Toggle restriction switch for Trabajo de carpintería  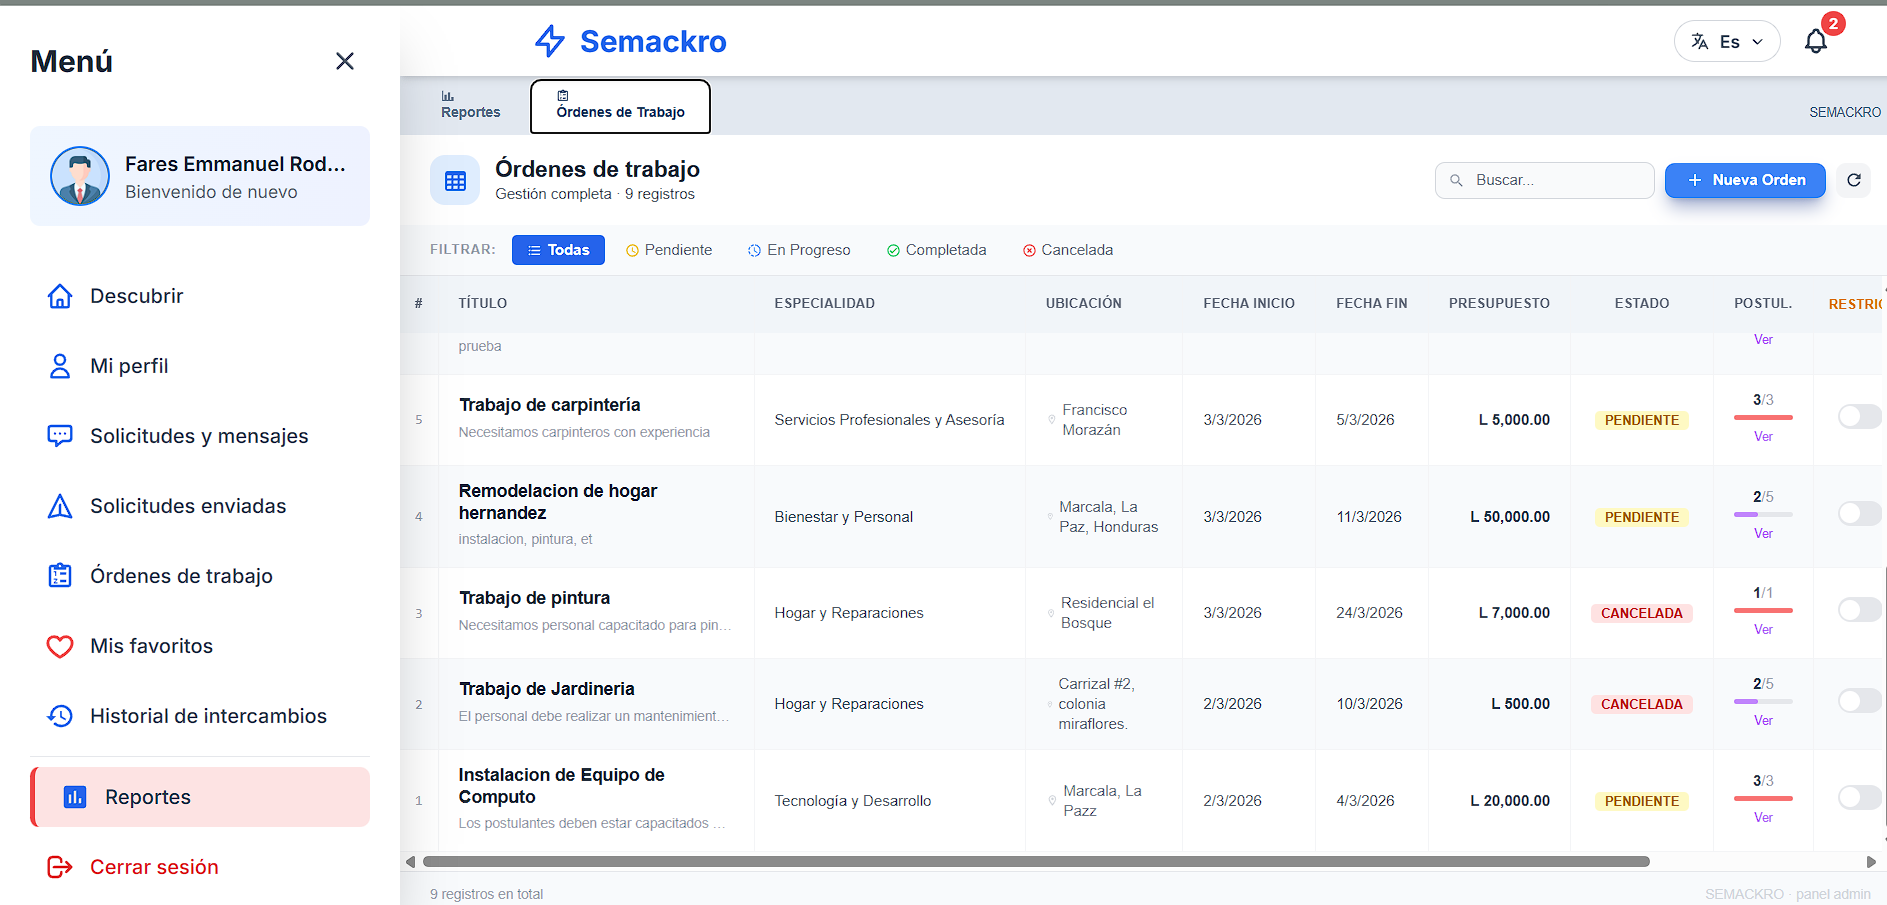1858,417
